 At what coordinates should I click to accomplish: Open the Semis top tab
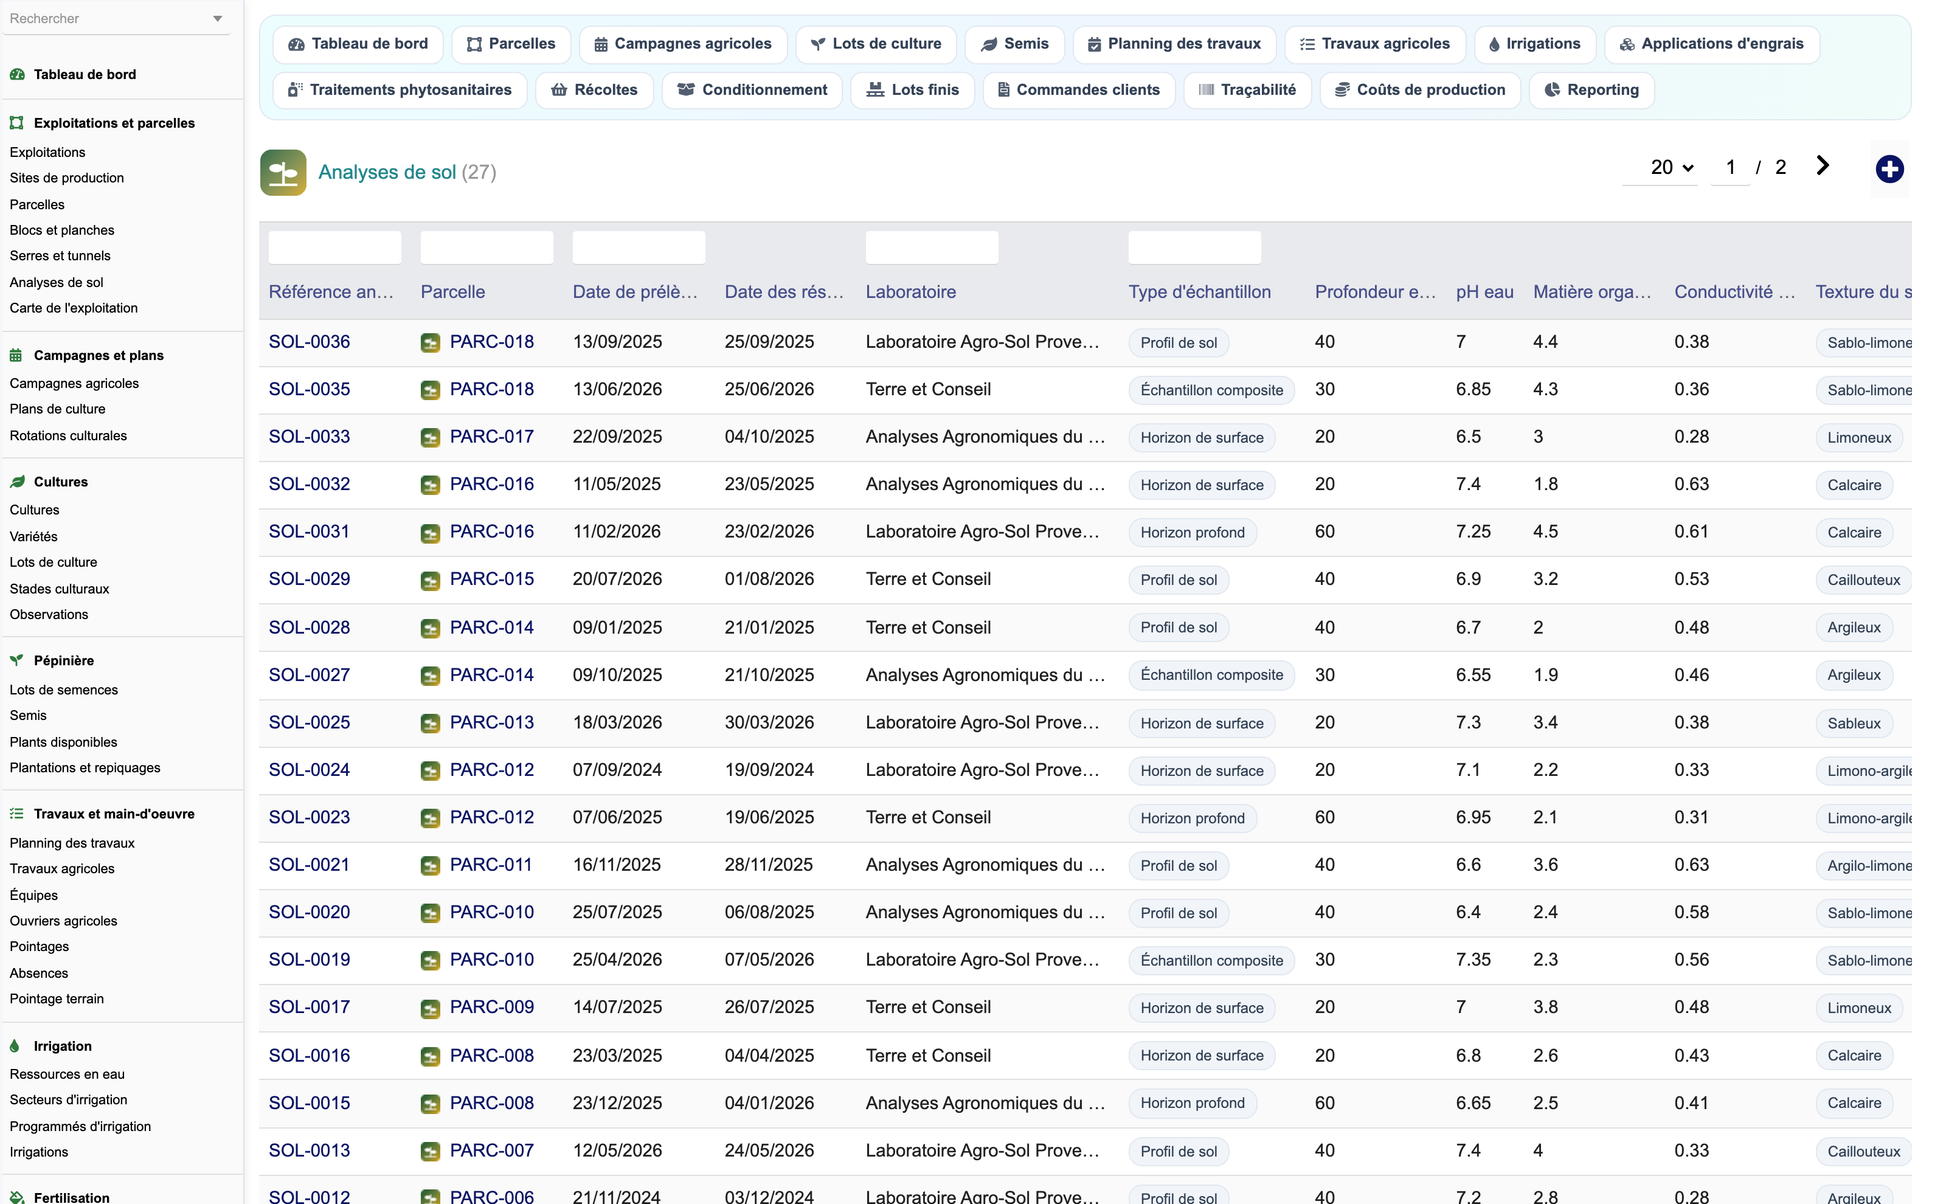pos(1014,44)
